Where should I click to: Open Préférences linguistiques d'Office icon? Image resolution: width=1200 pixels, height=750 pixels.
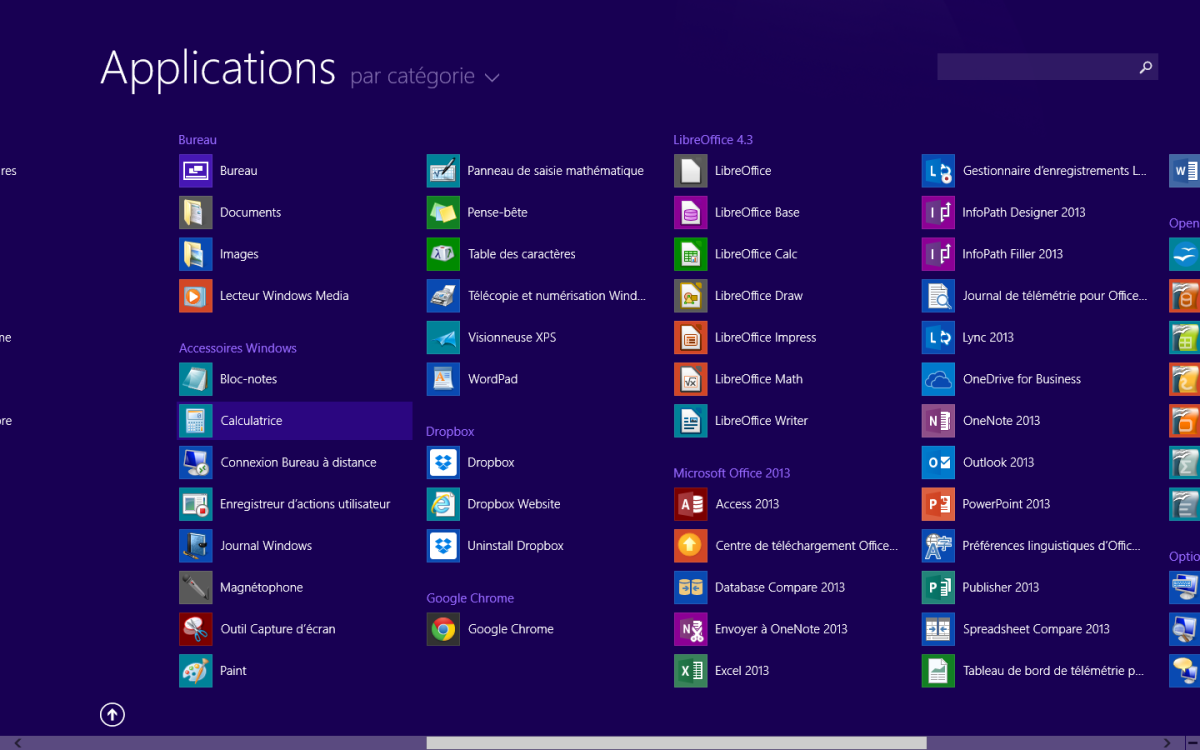pos(938,546)
